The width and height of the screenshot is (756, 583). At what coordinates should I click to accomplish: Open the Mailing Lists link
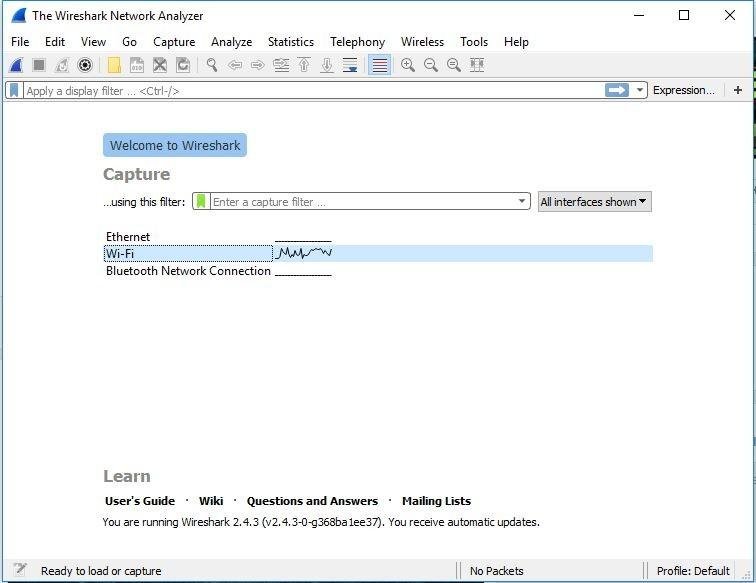436,501
